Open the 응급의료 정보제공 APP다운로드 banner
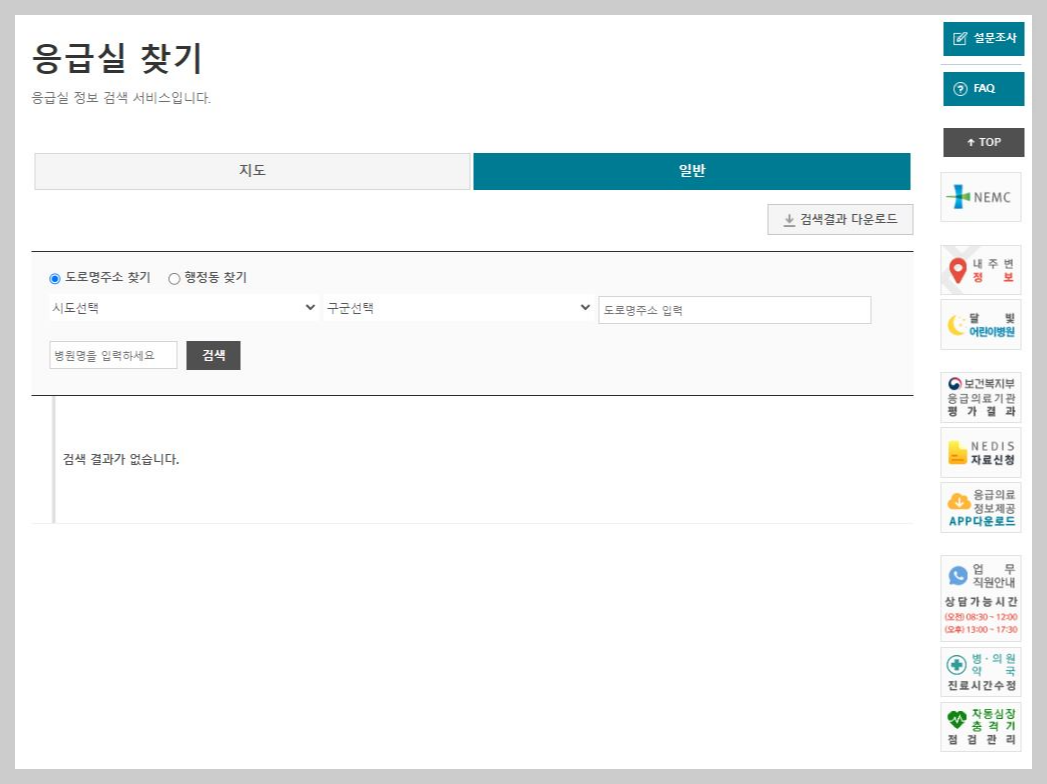The height and width of the screenshot is (784, 1047). pyautogui.click(x=981, y=506)
